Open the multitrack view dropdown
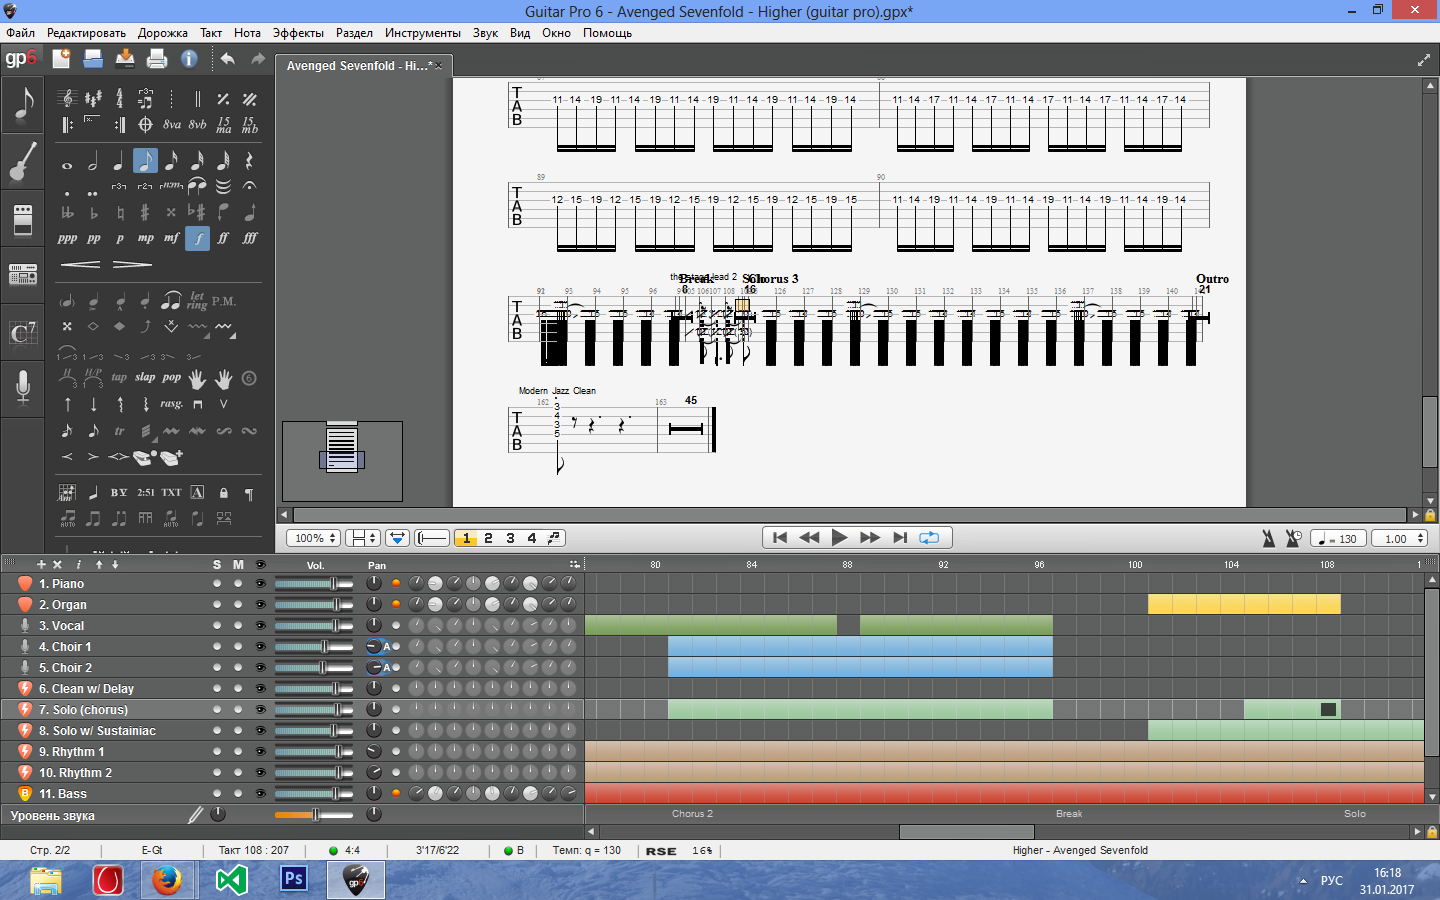Image resolution: width=1440 pixels, height=900 pixels. 397,538
